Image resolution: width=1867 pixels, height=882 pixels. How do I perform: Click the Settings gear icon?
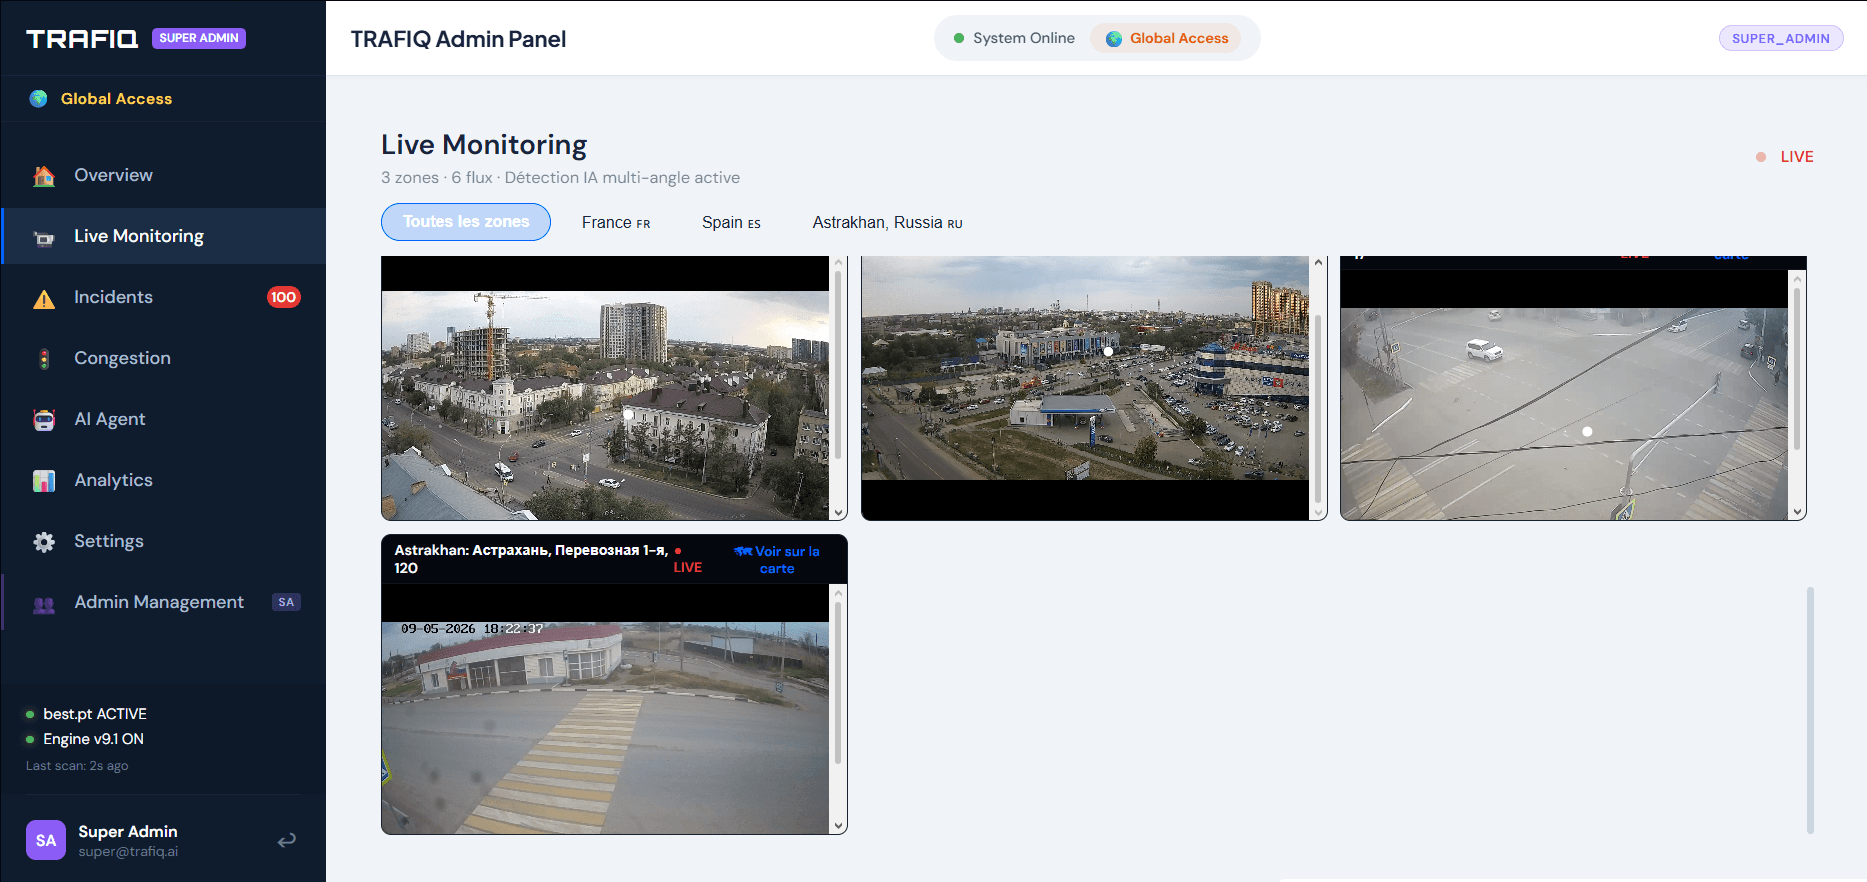(x=44, y=542)
